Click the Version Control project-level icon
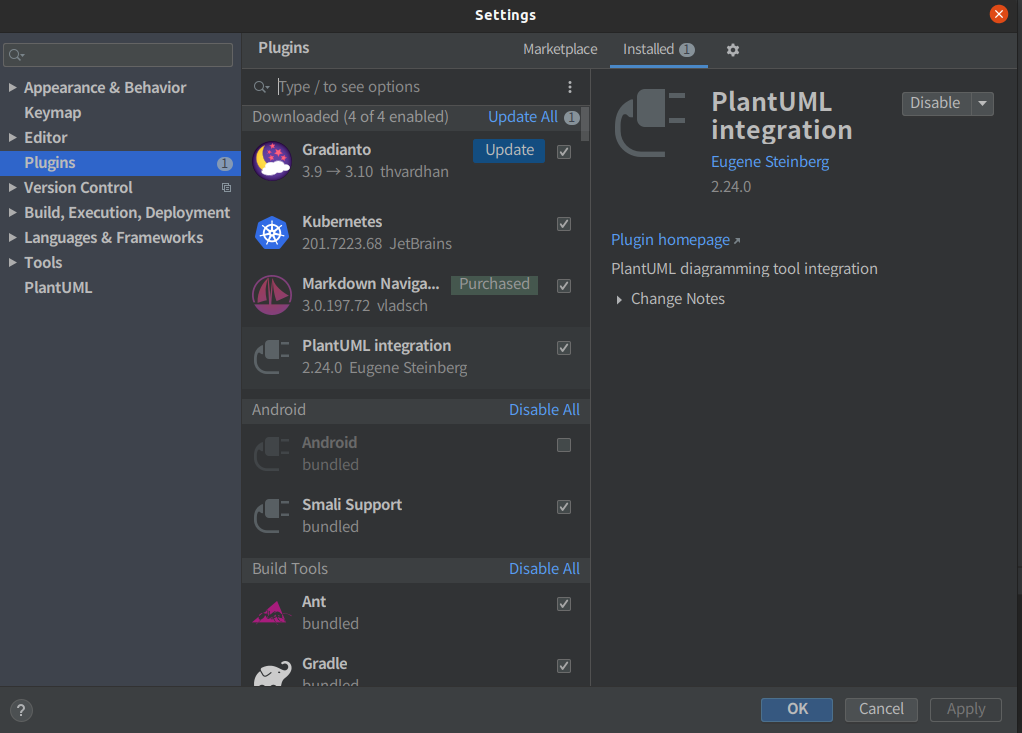 pyautogui.click(x=226, y=188)
